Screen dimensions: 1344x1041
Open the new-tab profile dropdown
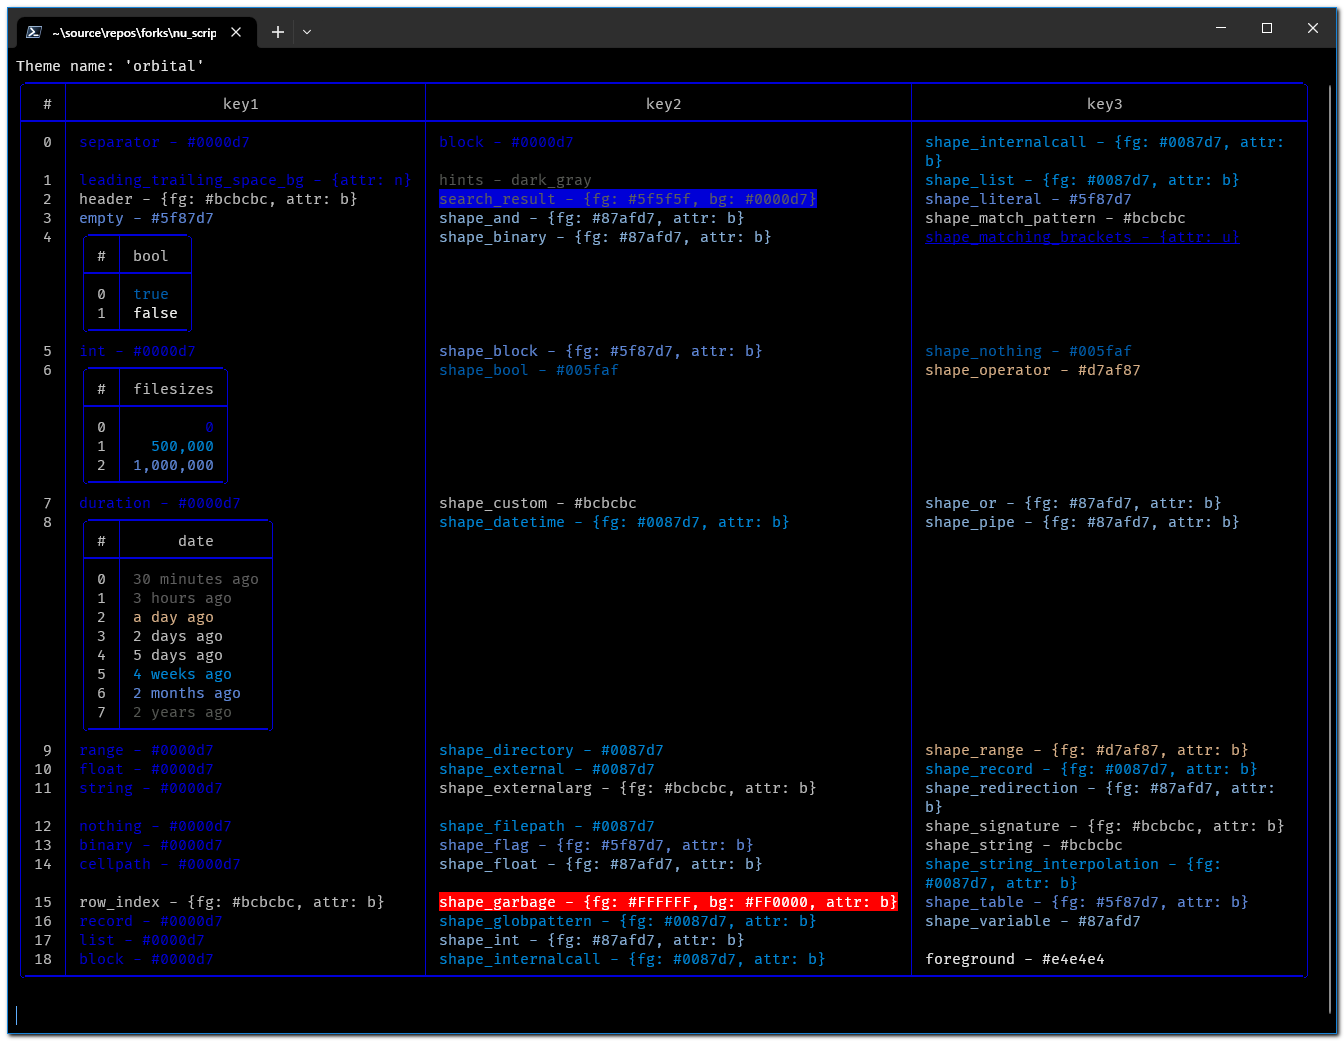pos(307,32)
